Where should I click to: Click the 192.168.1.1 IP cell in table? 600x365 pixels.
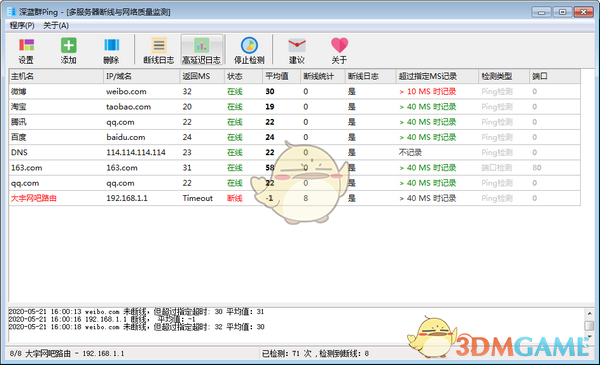pos(127,198)
